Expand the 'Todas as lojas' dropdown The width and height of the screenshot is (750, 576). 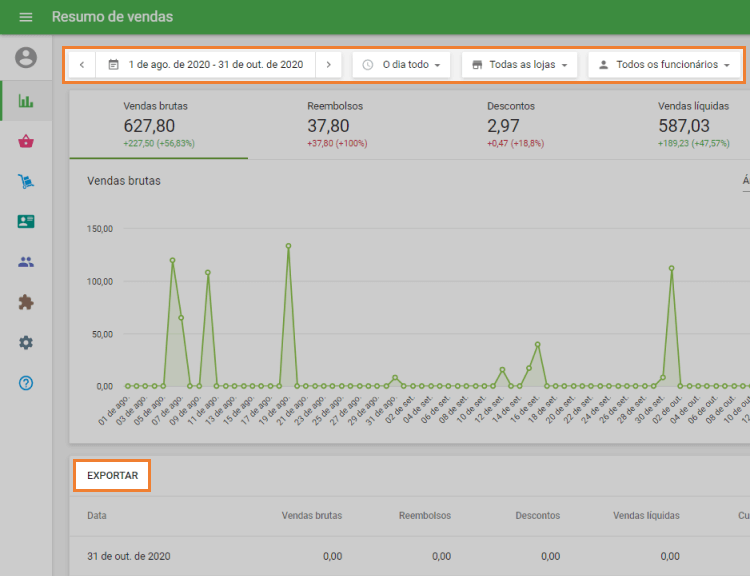coord(519,65)
